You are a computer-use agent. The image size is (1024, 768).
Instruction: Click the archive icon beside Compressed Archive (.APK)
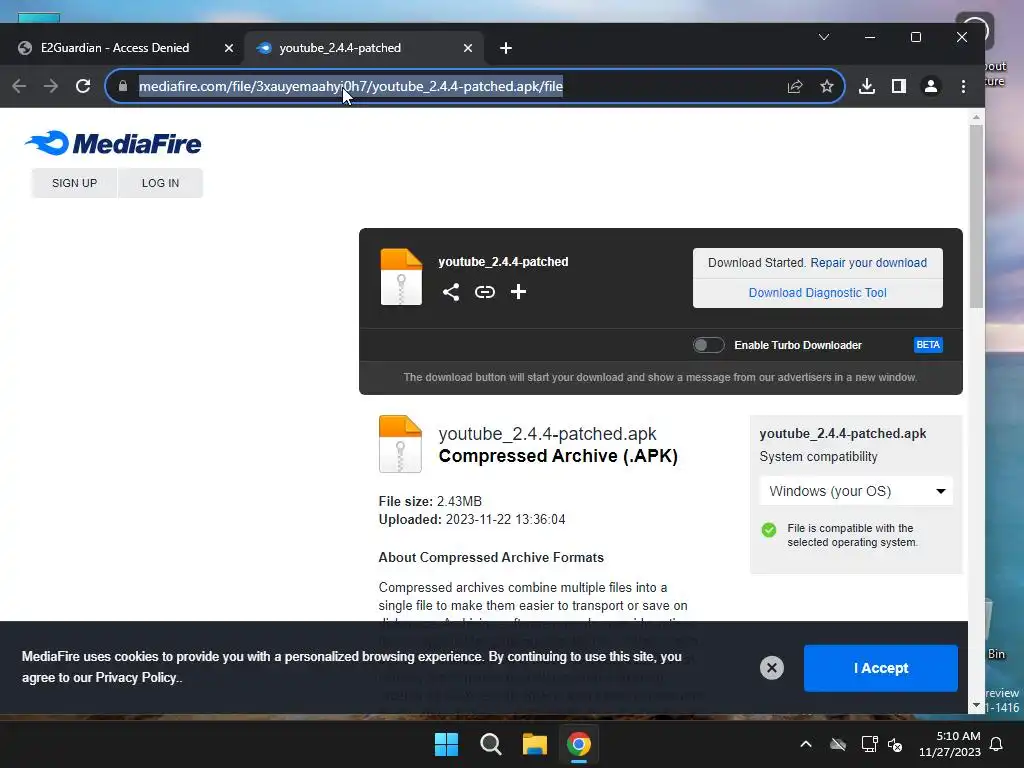(x=400, y=444)
